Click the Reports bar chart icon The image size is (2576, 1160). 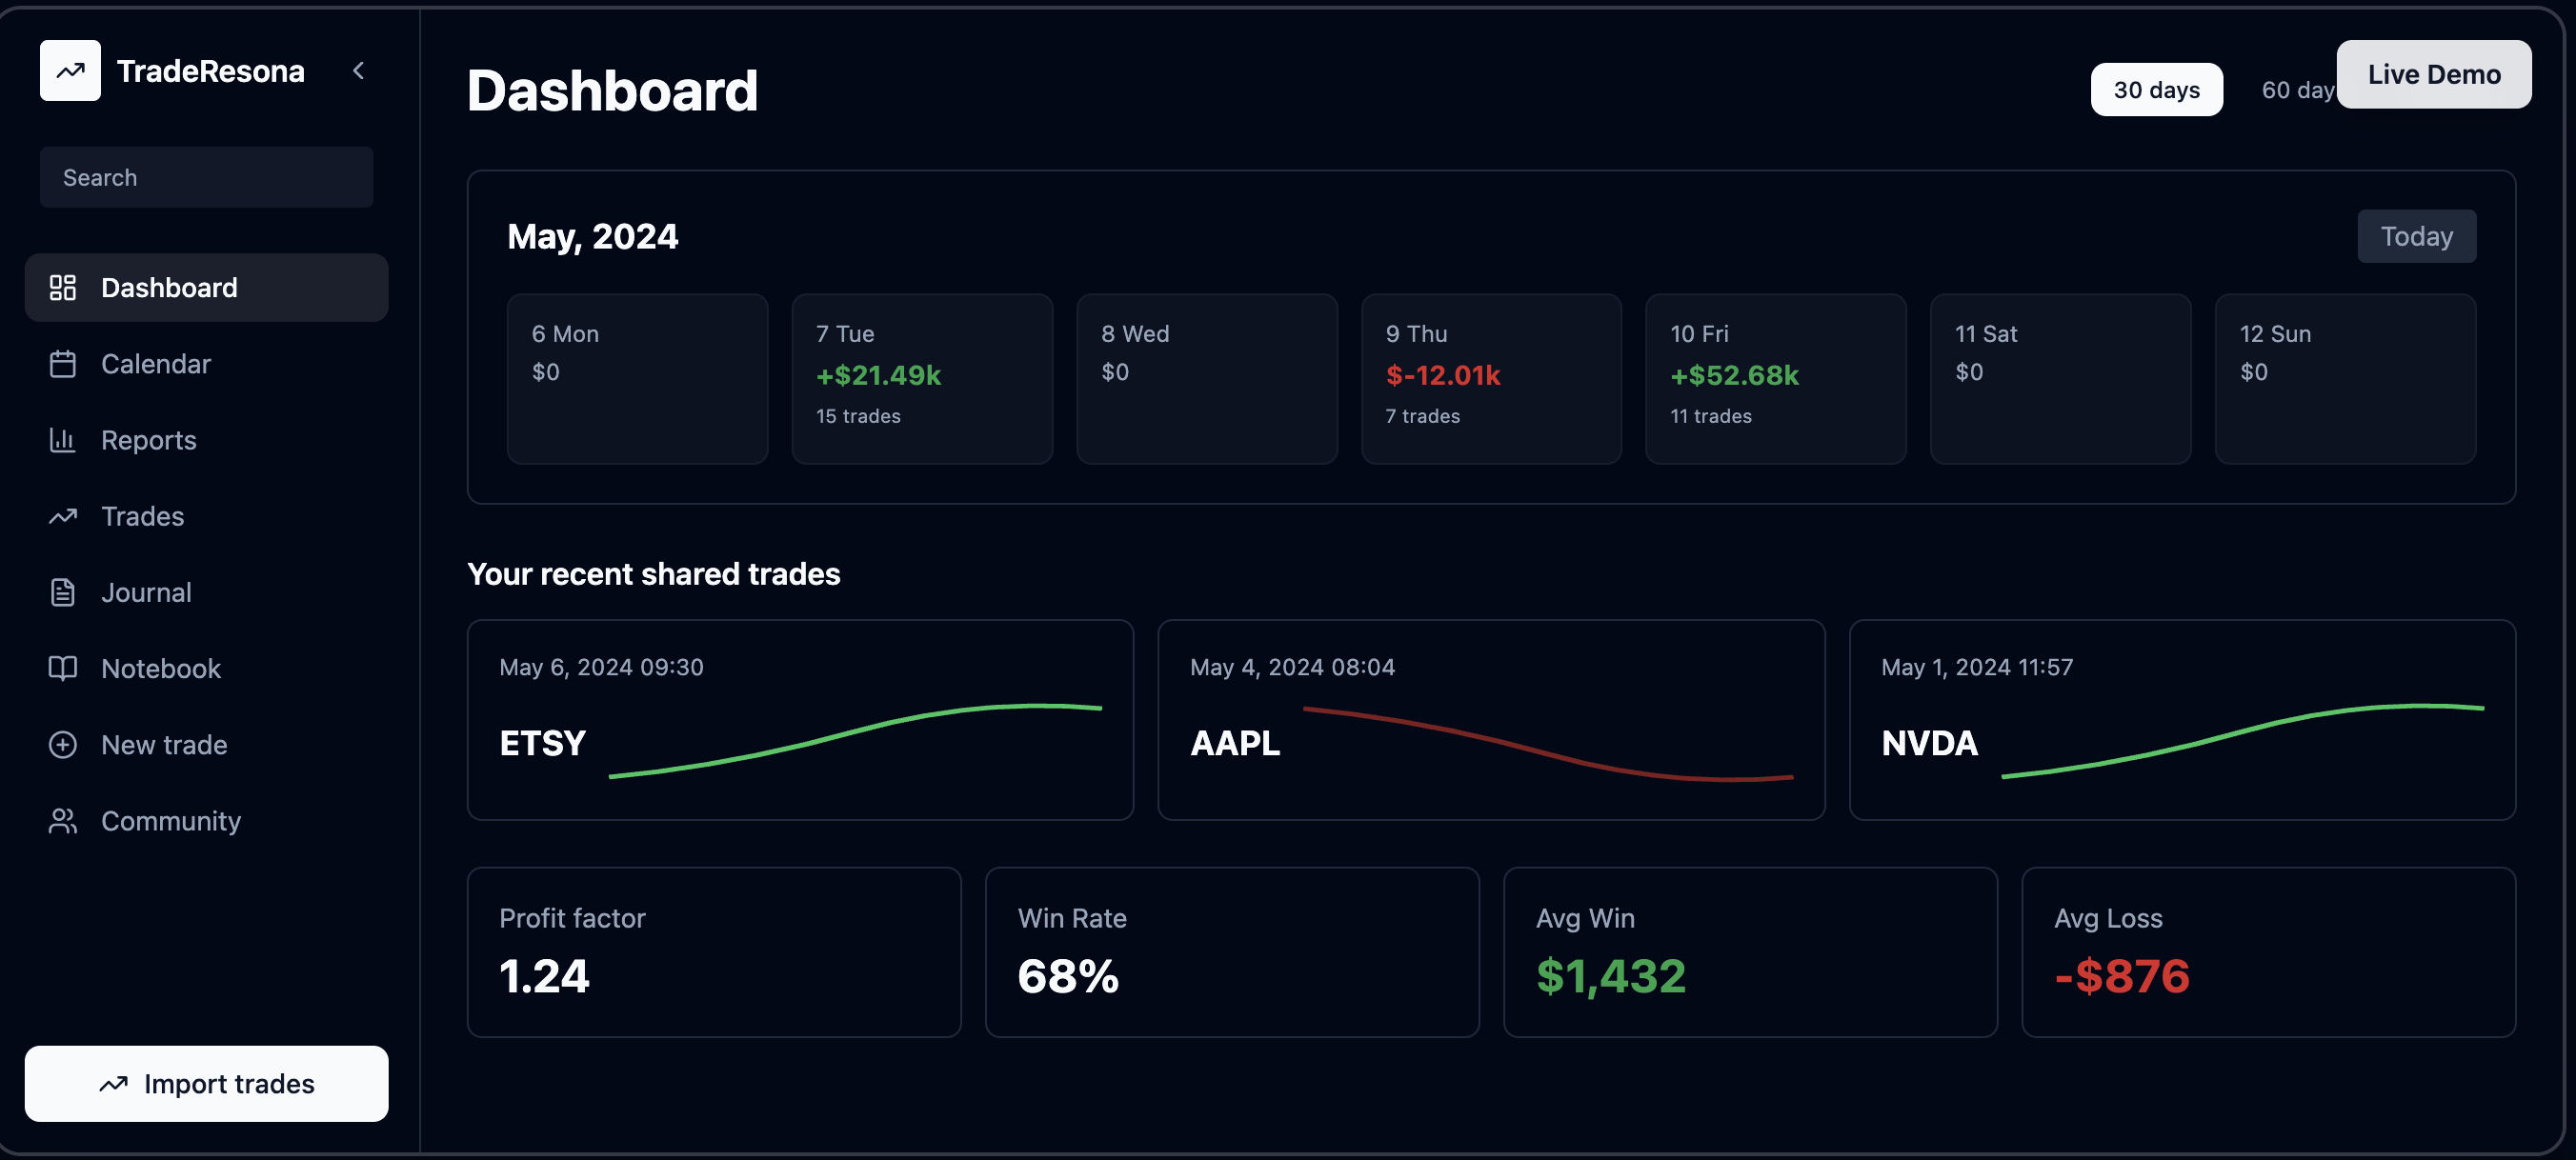point(63,440)
